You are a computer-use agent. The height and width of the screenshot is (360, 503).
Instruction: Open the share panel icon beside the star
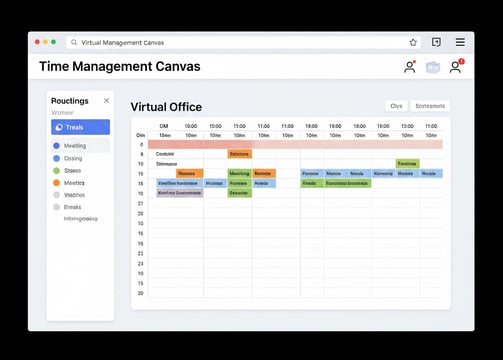tap(436, 42)
